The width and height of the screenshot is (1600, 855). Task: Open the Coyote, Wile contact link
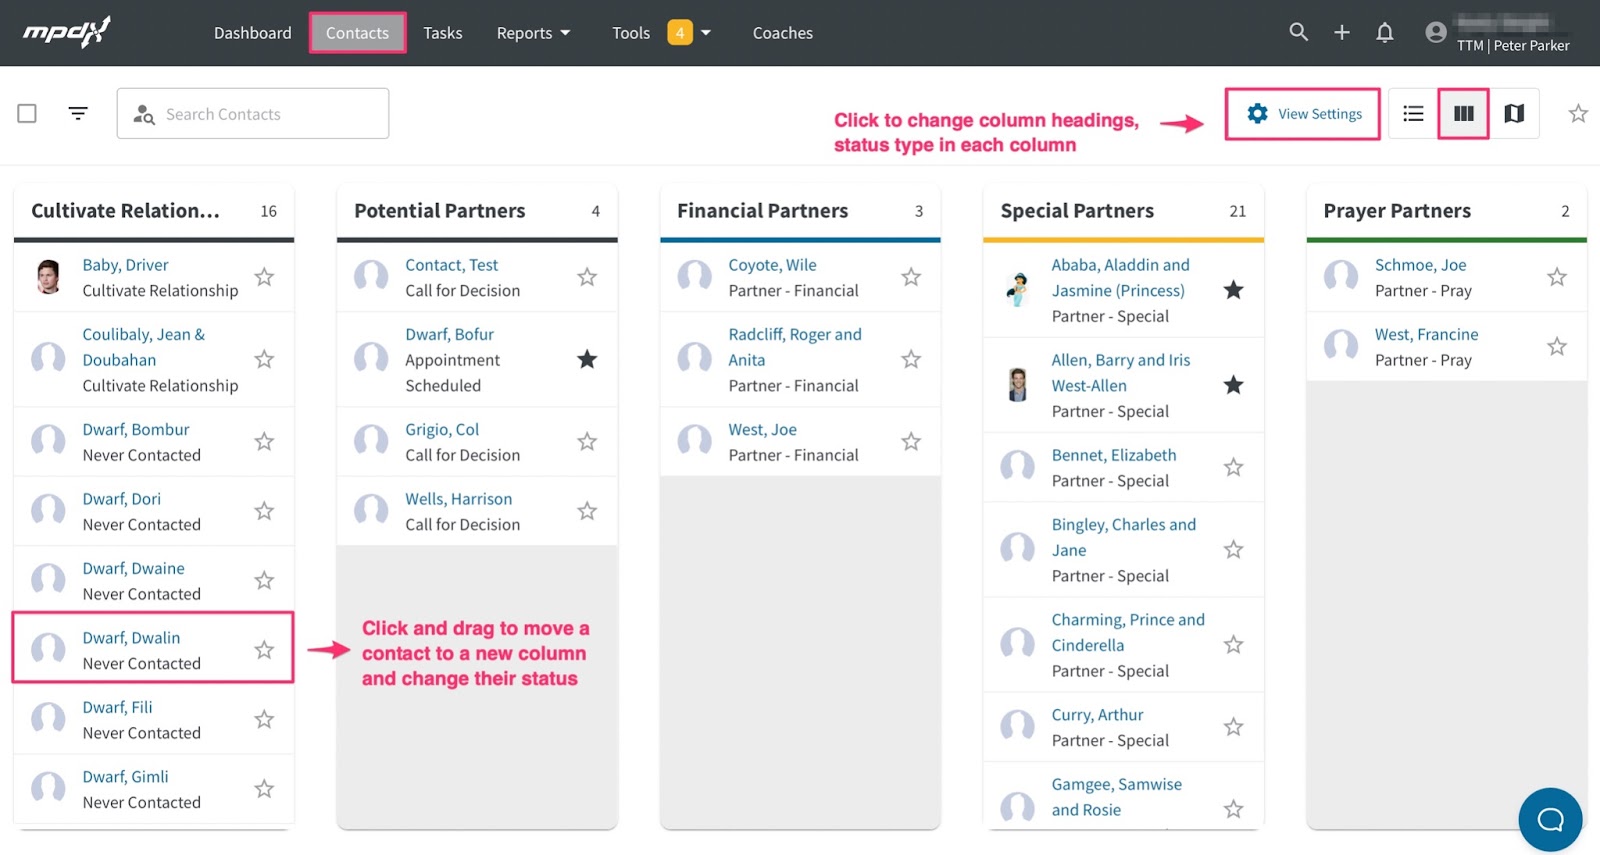click(772, 265)
